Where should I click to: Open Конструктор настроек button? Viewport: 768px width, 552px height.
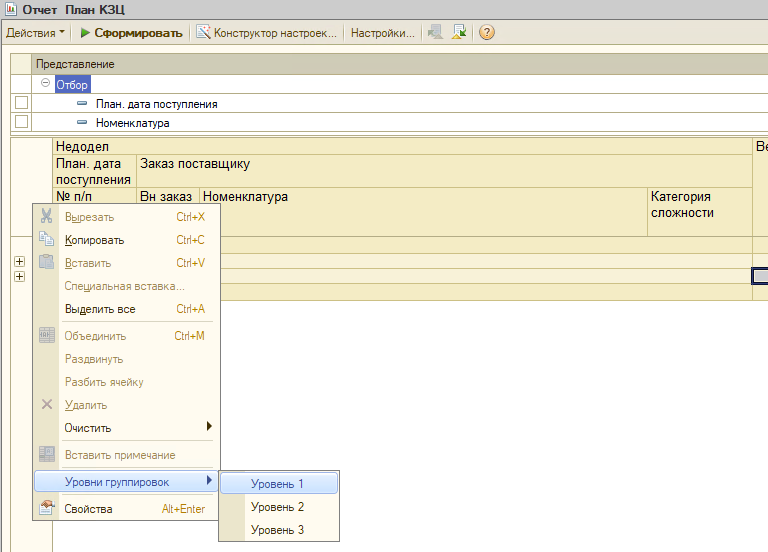click(267, 33)
